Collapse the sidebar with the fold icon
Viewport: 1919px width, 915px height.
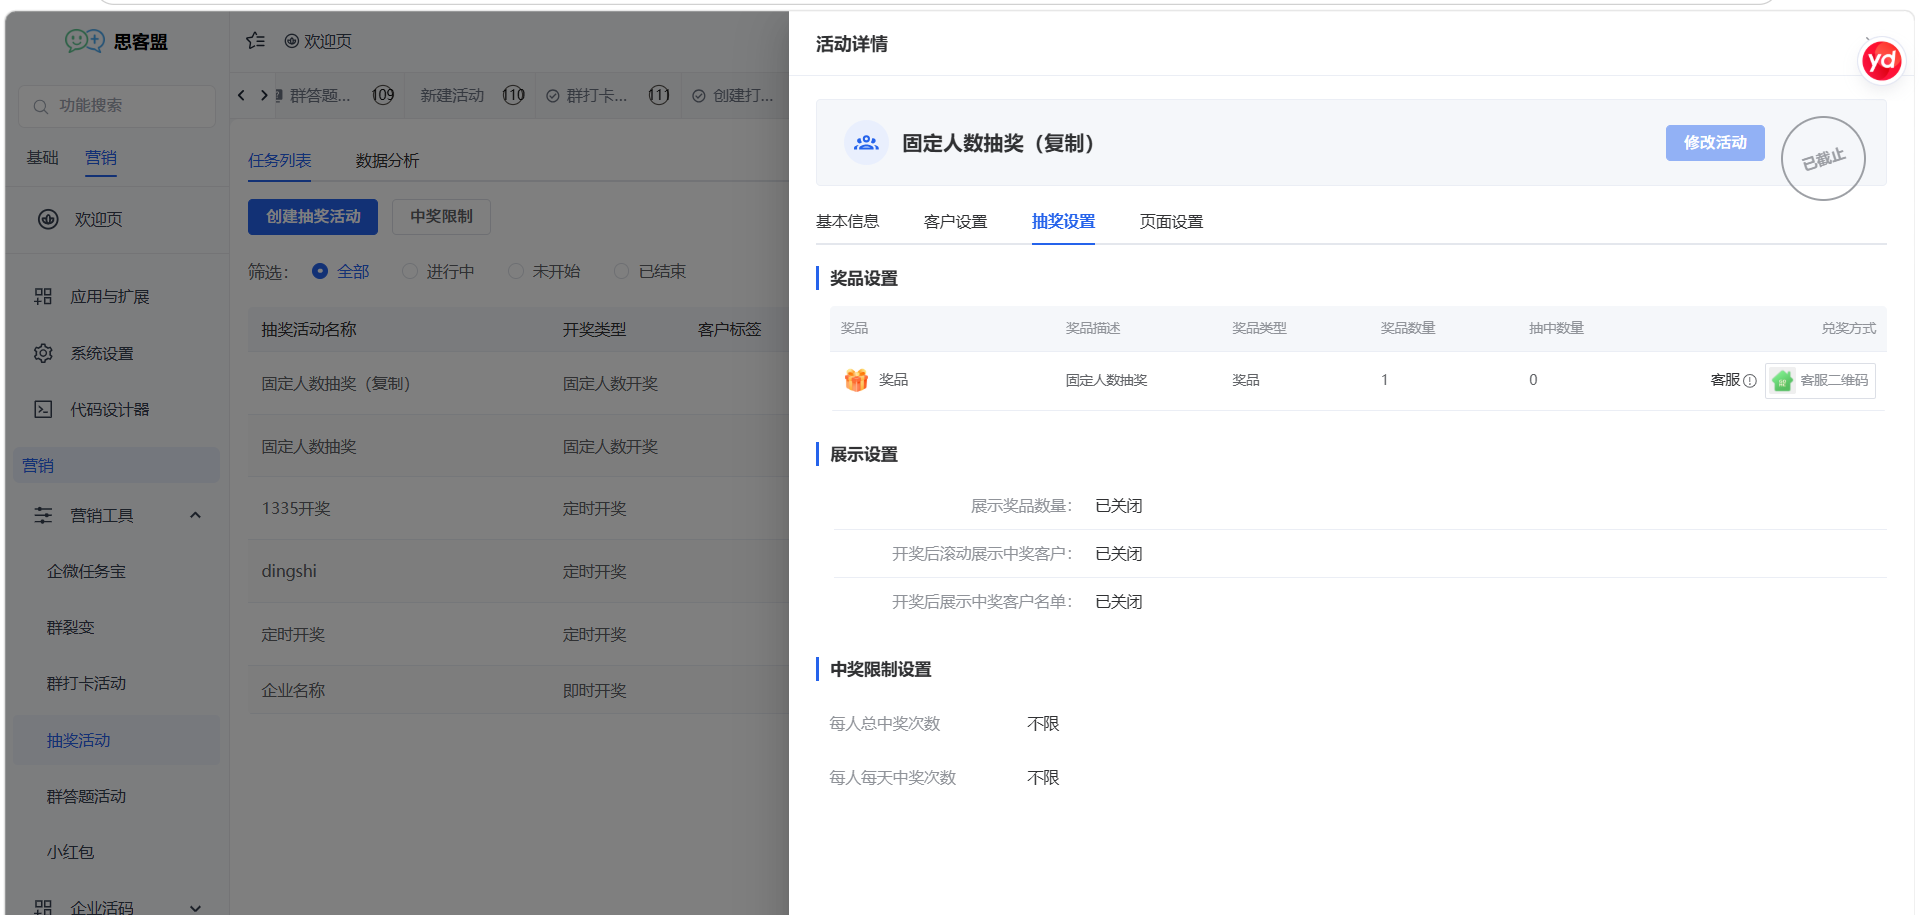256,41
